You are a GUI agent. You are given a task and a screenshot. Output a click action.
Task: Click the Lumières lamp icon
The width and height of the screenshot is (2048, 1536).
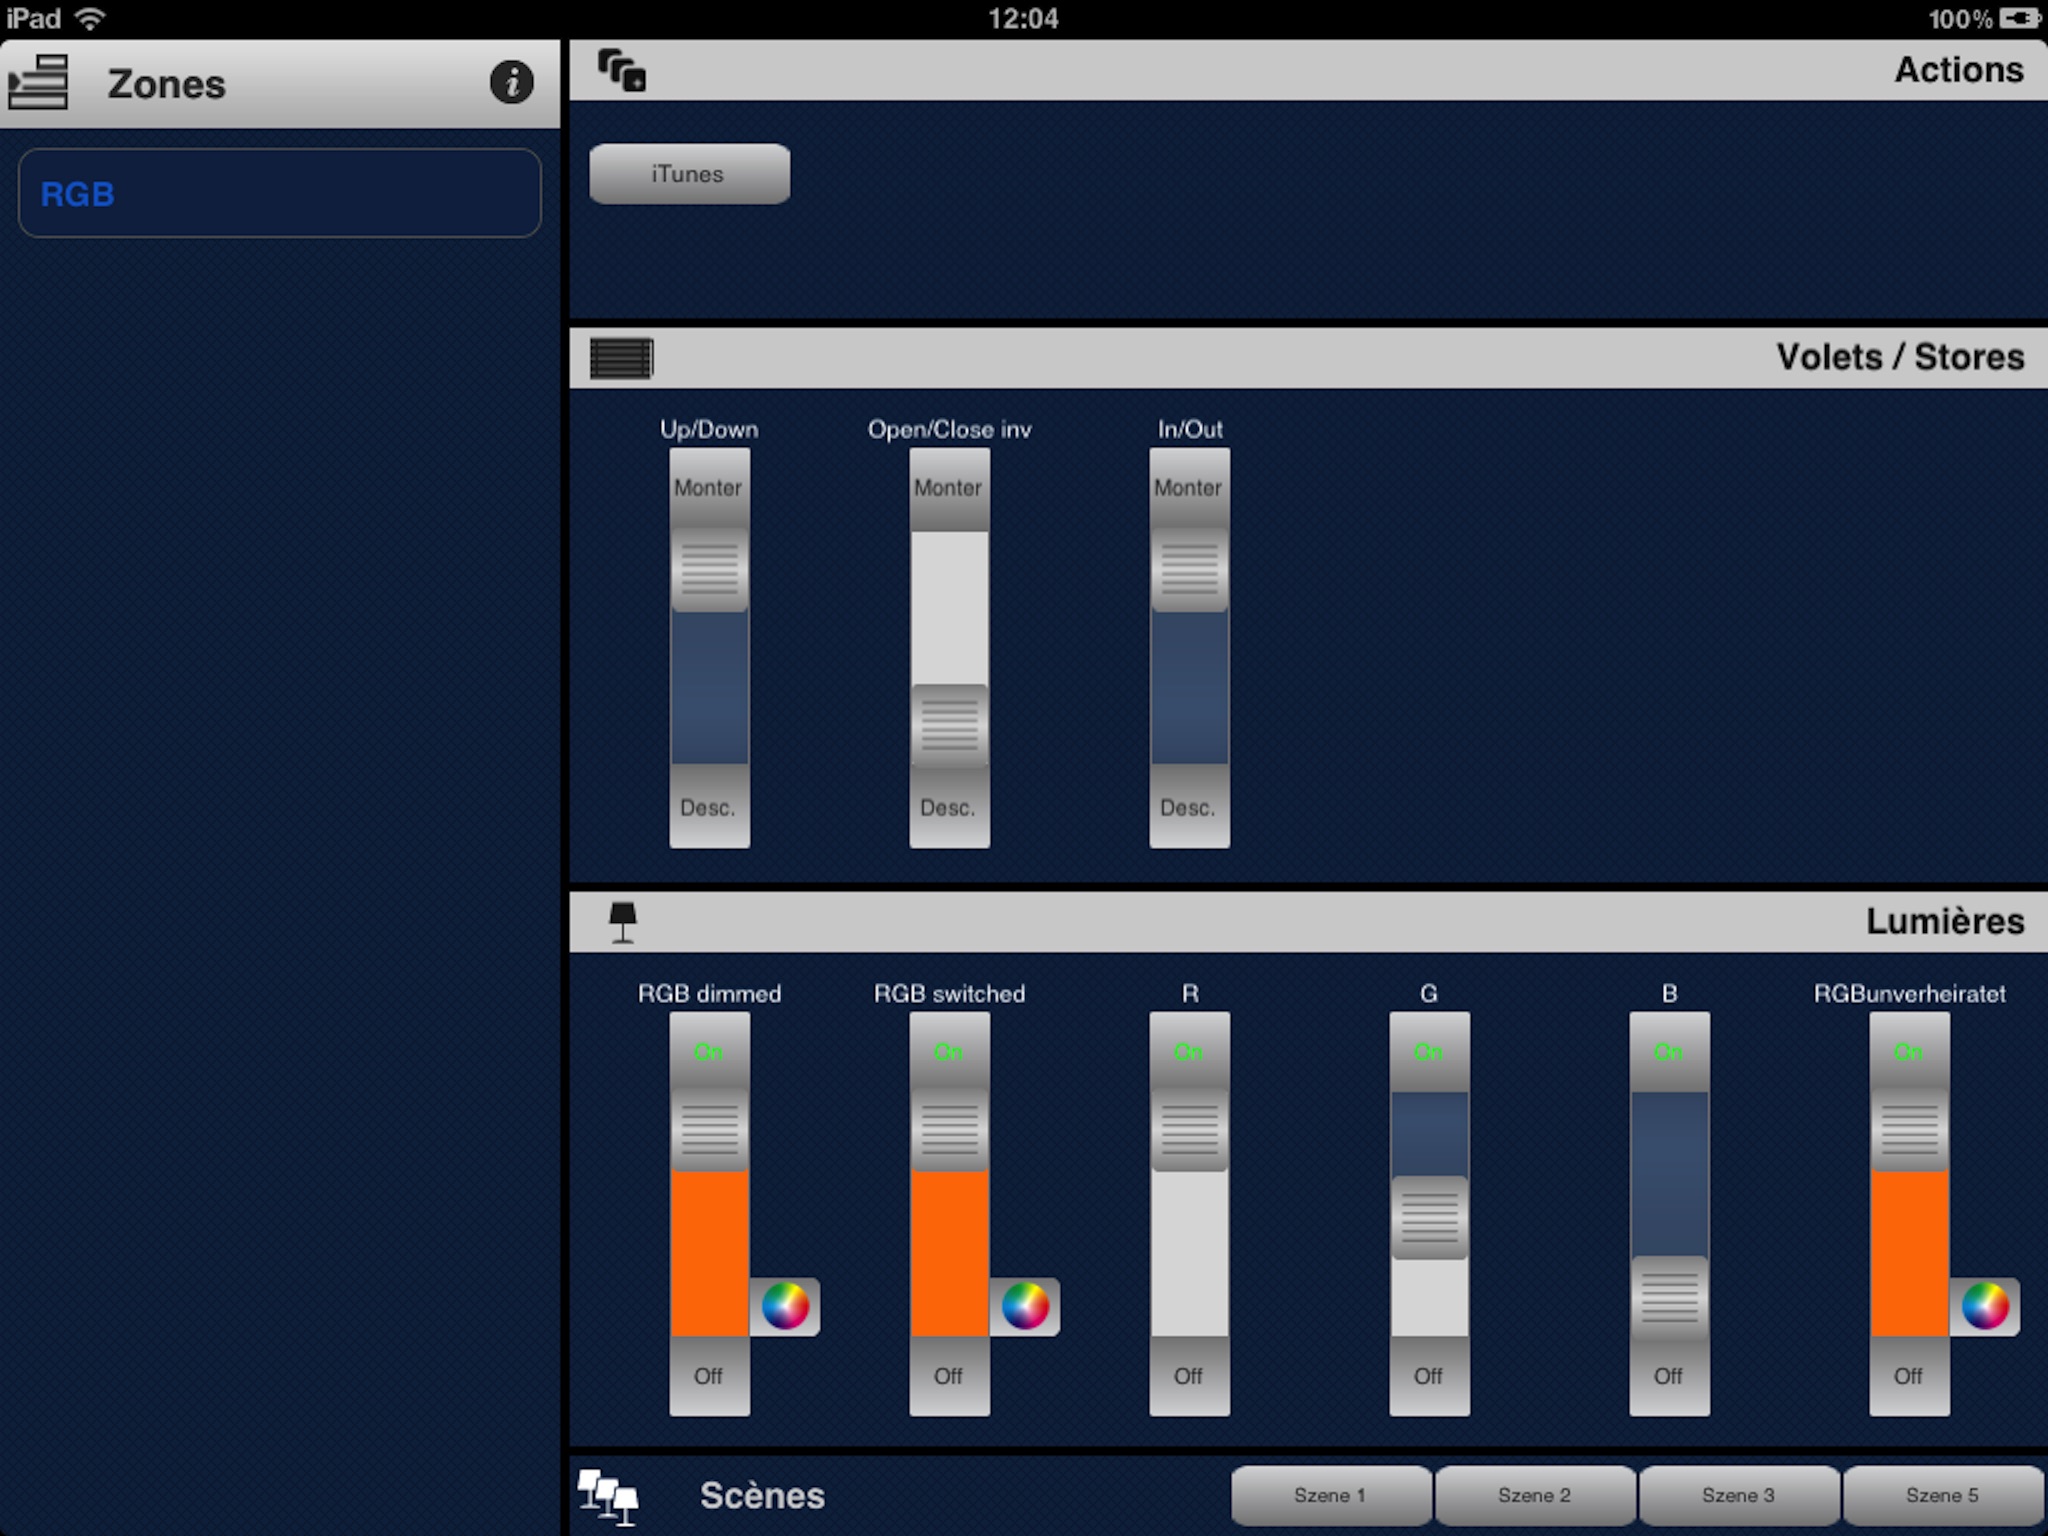[x=622, y=916]
